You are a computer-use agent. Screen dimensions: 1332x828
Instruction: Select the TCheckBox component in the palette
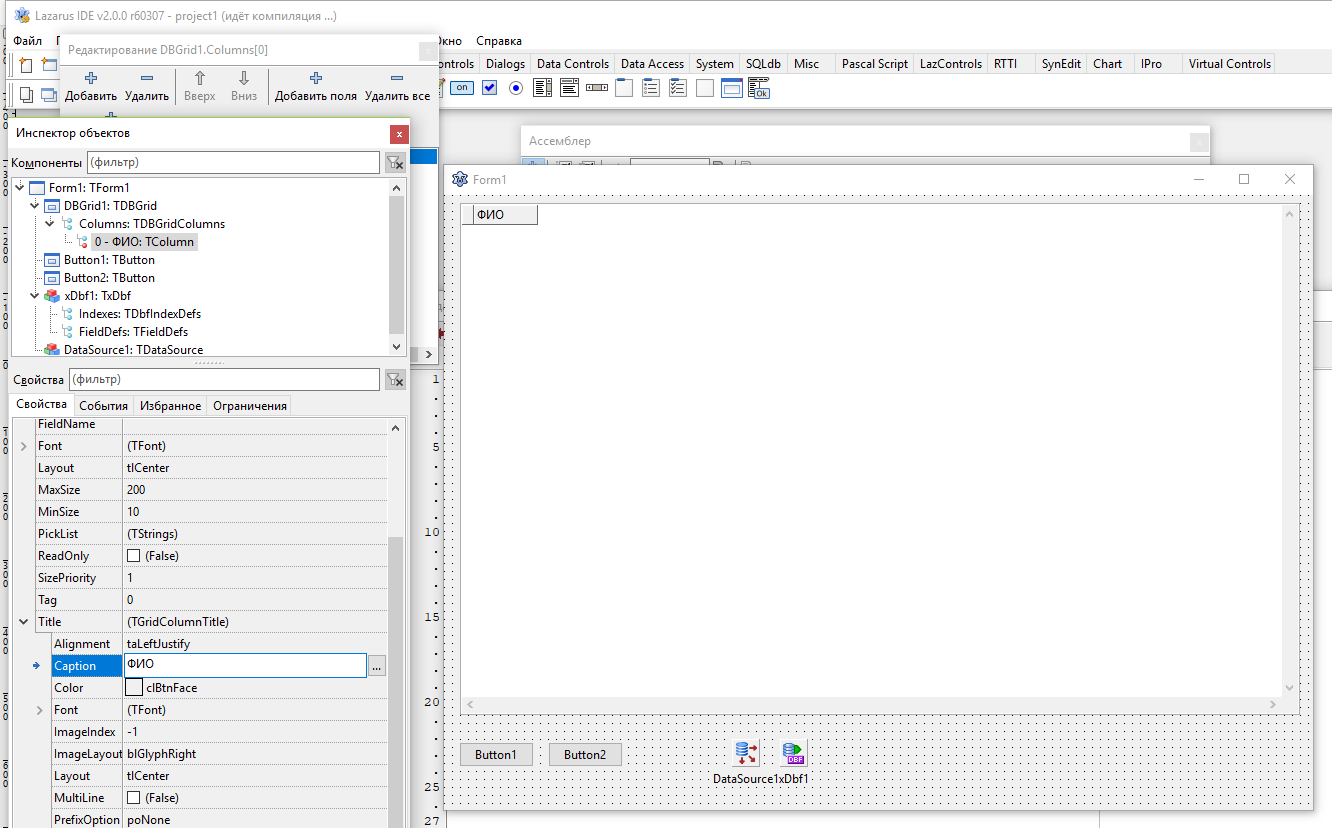pyautogui.click(x=489, y=88)
